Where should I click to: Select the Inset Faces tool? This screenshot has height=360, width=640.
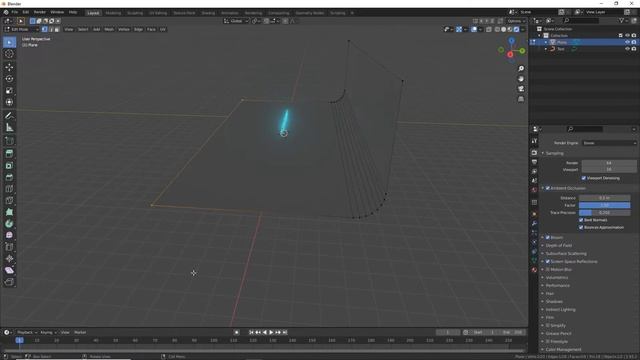[x=9, y=165]
